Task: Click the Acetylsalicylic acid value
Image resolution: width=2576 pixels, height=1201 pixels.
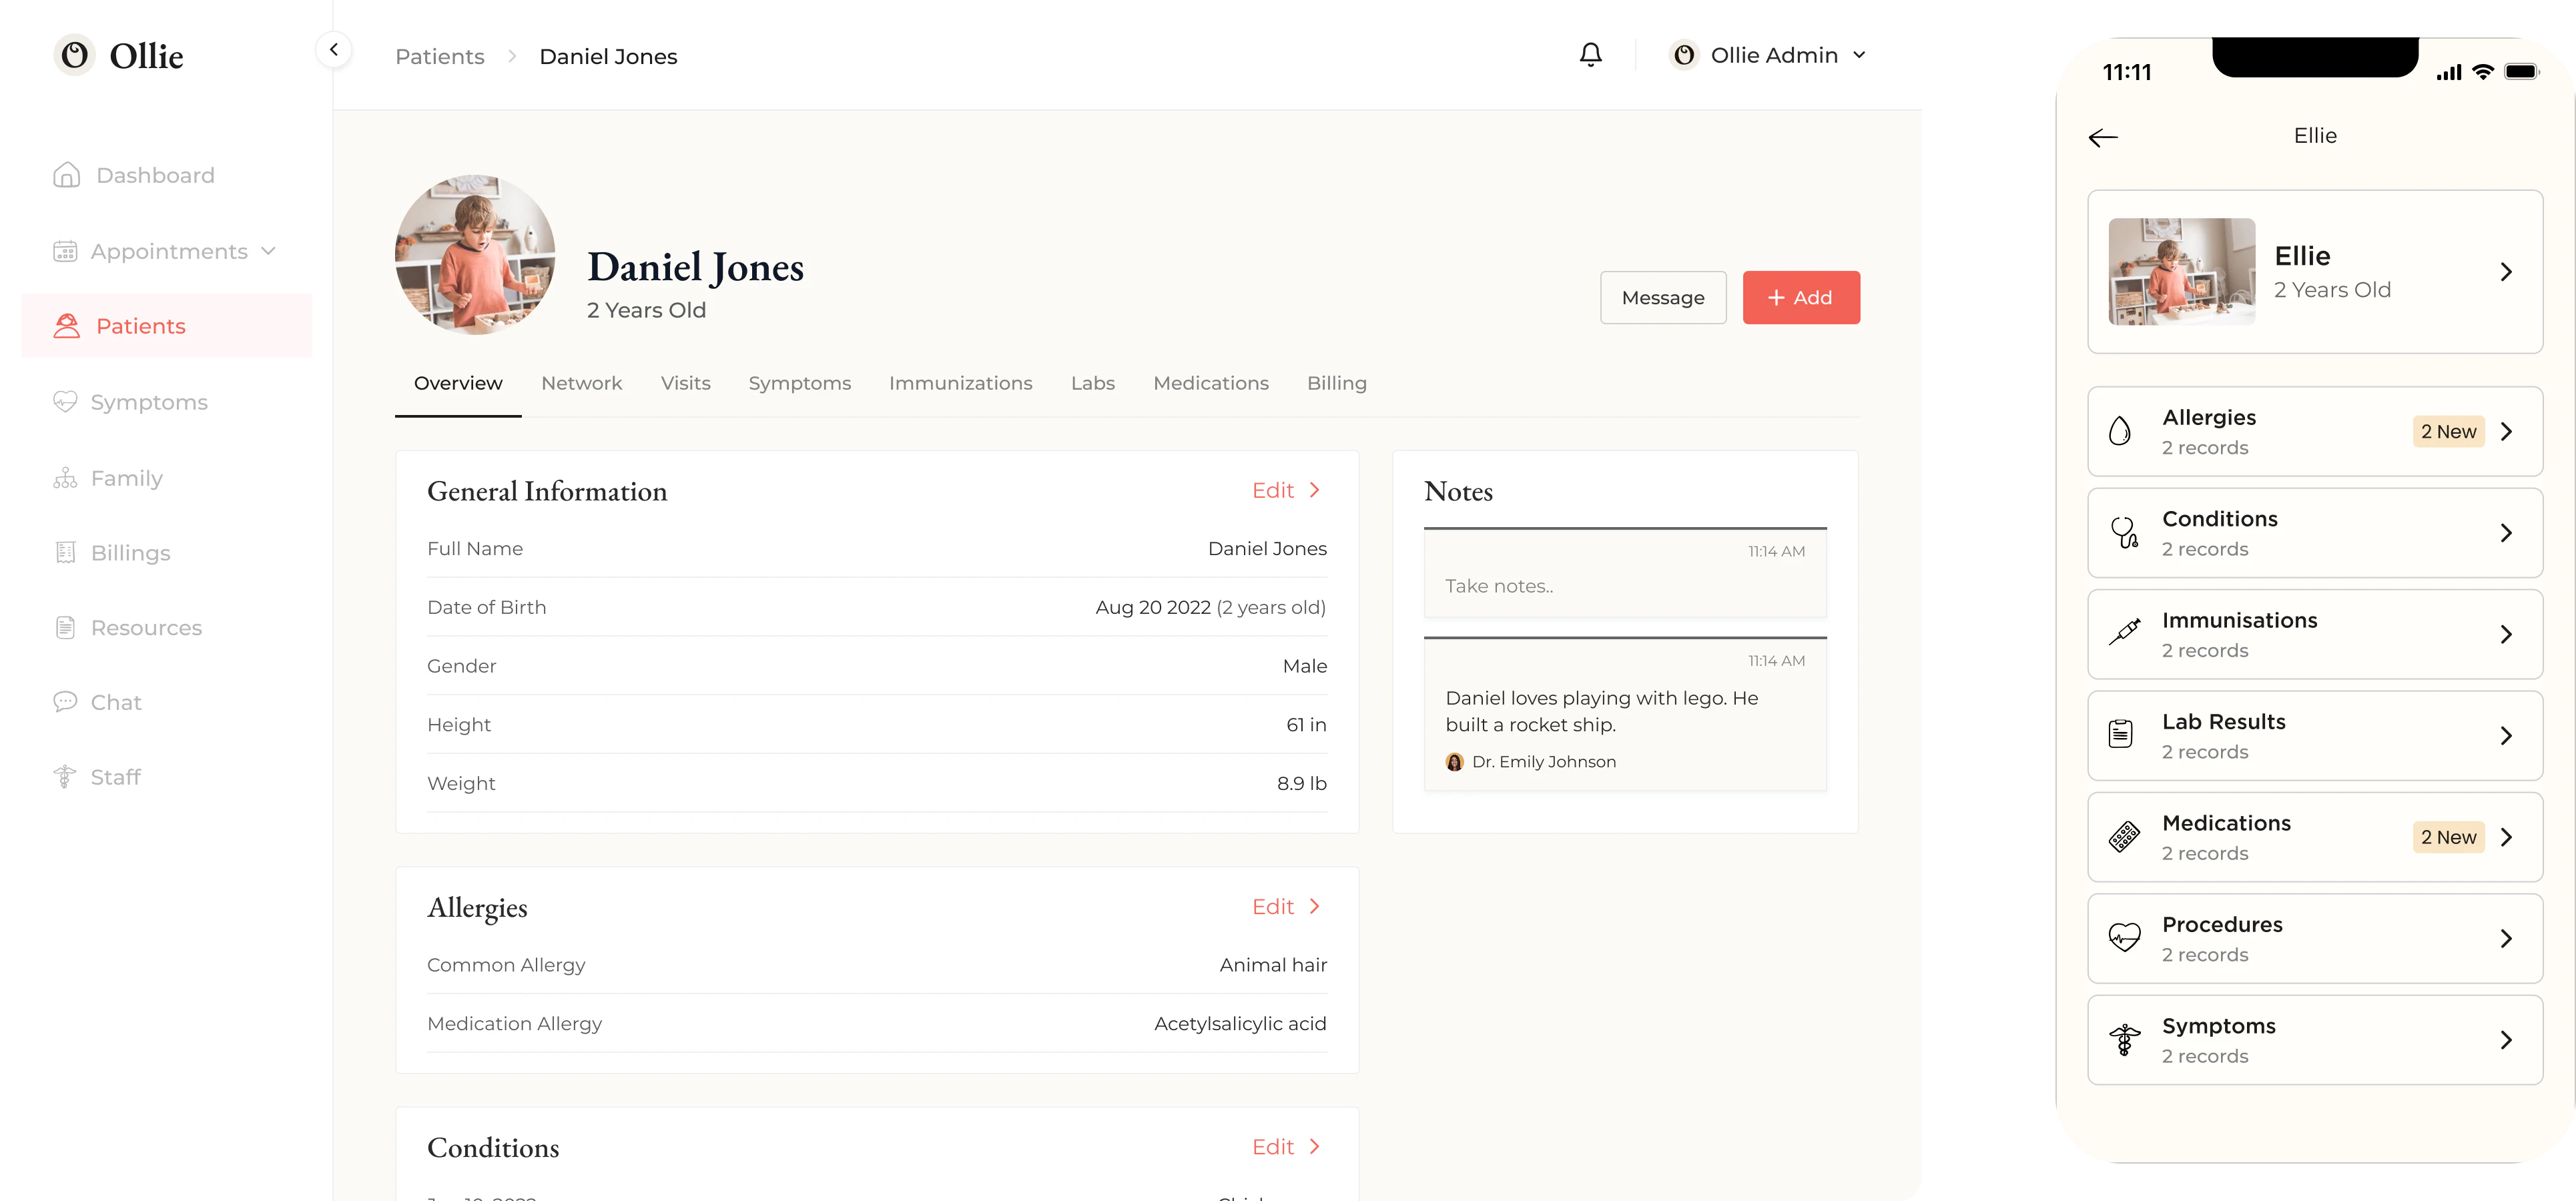Action: (x=1240, y=1024)
